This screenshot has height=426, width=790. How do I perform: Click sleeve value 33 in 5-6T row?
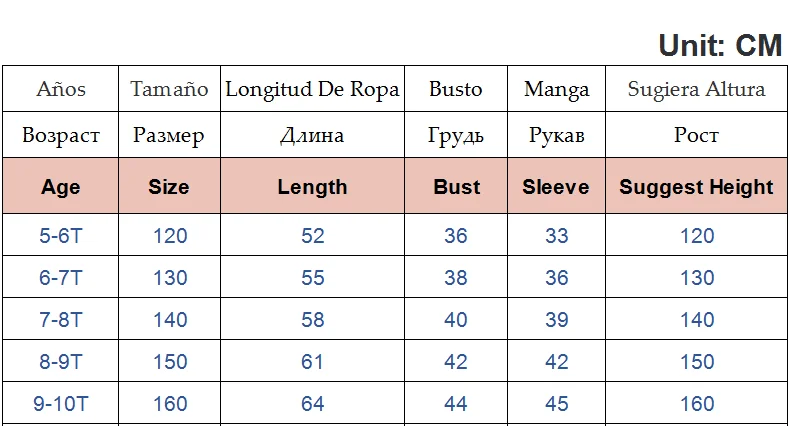(x=556, y=236)
